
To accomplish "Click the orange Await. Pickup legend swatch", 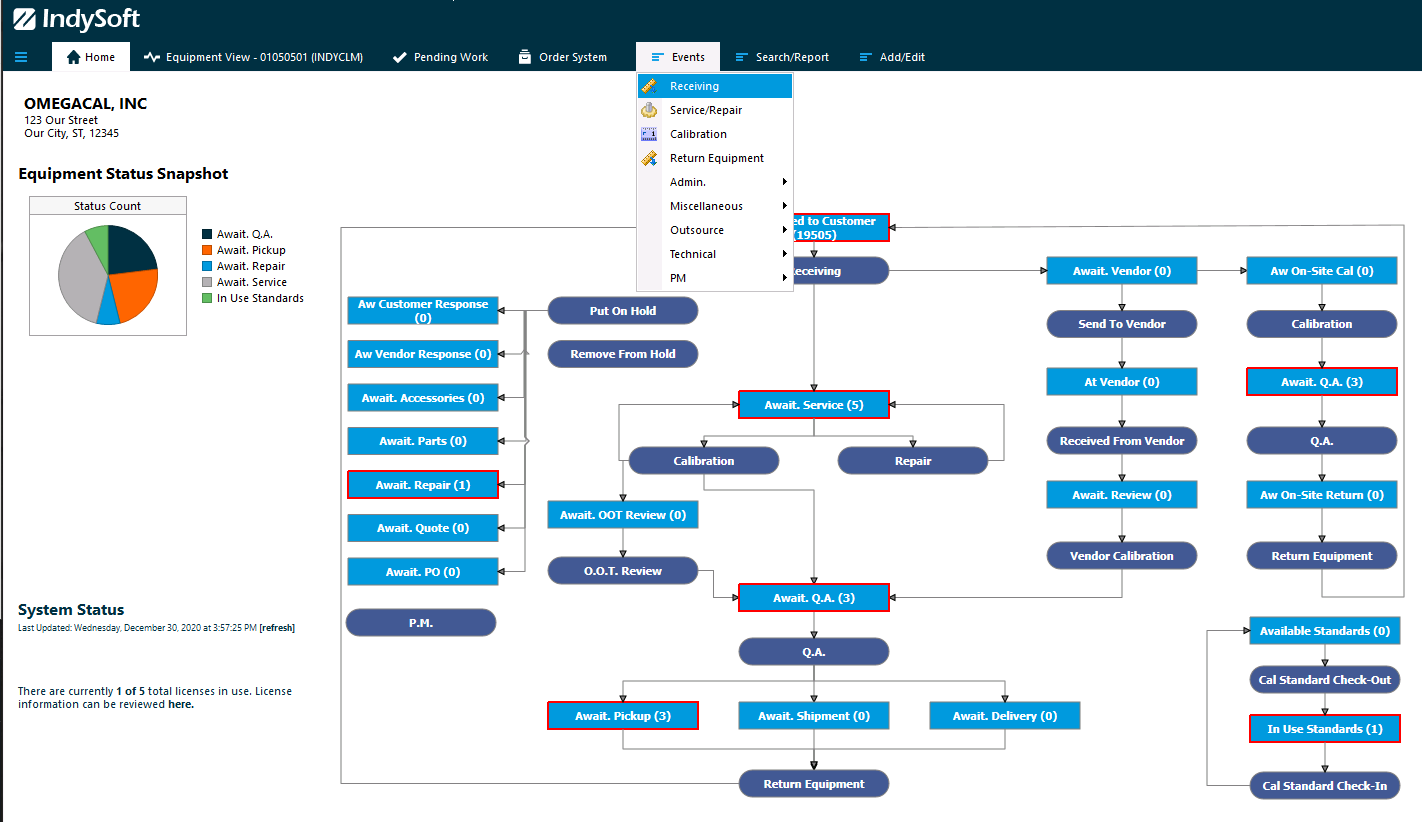I will 207,250.
